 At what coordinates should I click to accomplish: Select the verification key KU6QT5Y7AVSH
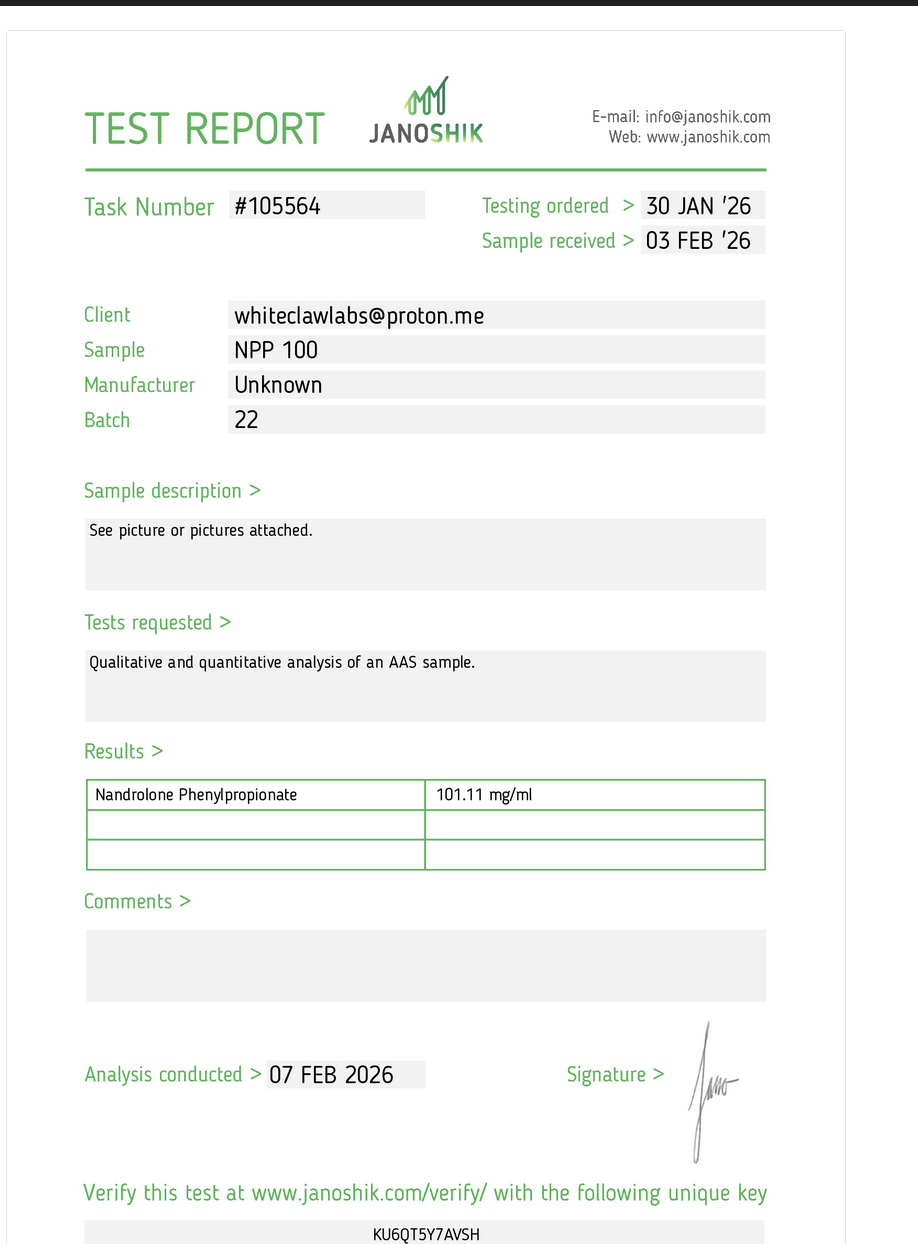[x=426, y=1234]
